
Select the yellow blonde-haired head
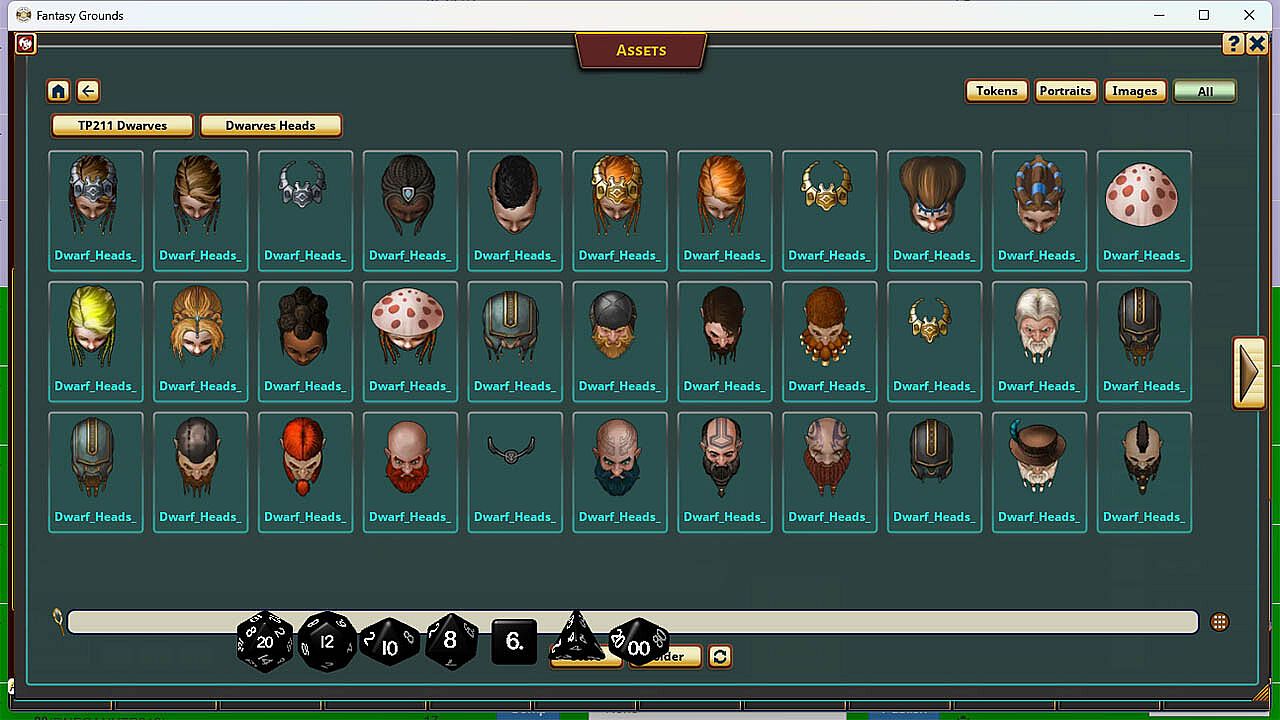pyautogui.click(x=96, y=342)
